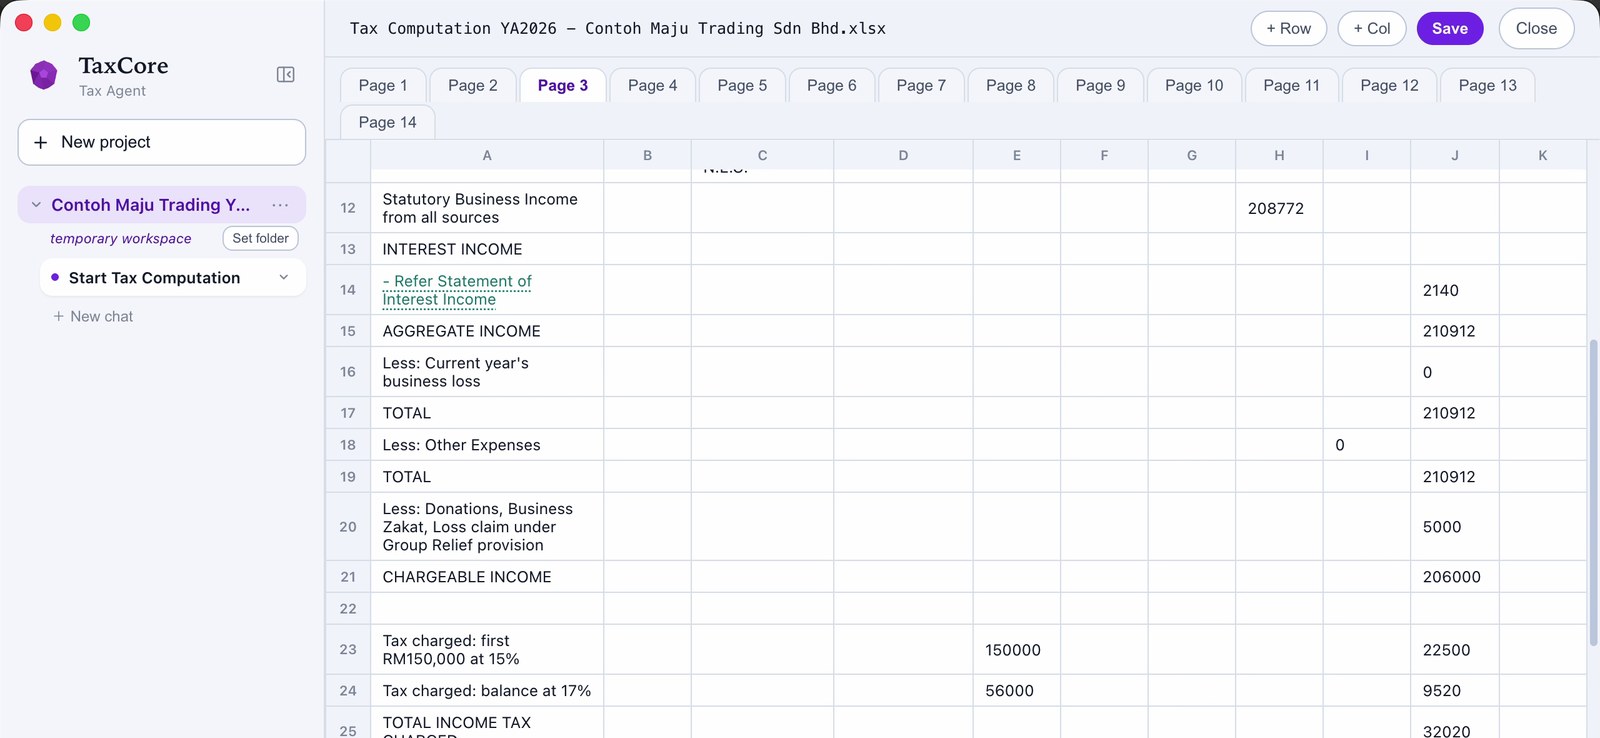Screen dimensions: 1600x738
Task: Collapse the sidebar panel icon
Action: 286,75
